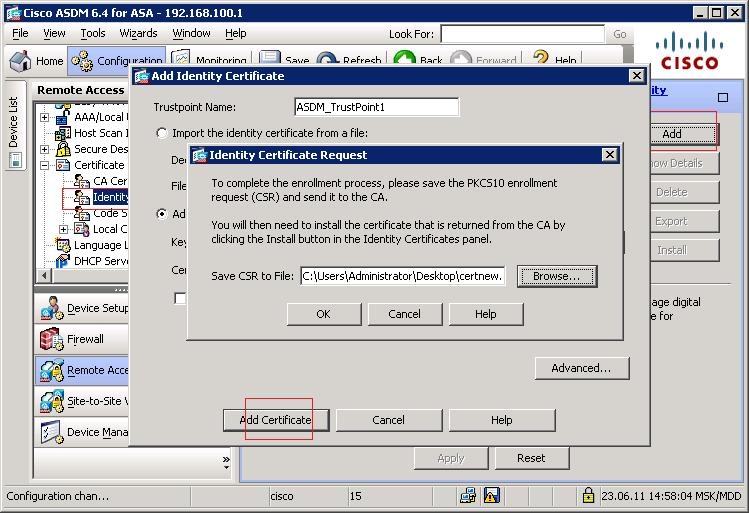Click the save warning icon in status bar
This screenshot has width=749, height=513.
pyautogui.click(x=492, y=496)
